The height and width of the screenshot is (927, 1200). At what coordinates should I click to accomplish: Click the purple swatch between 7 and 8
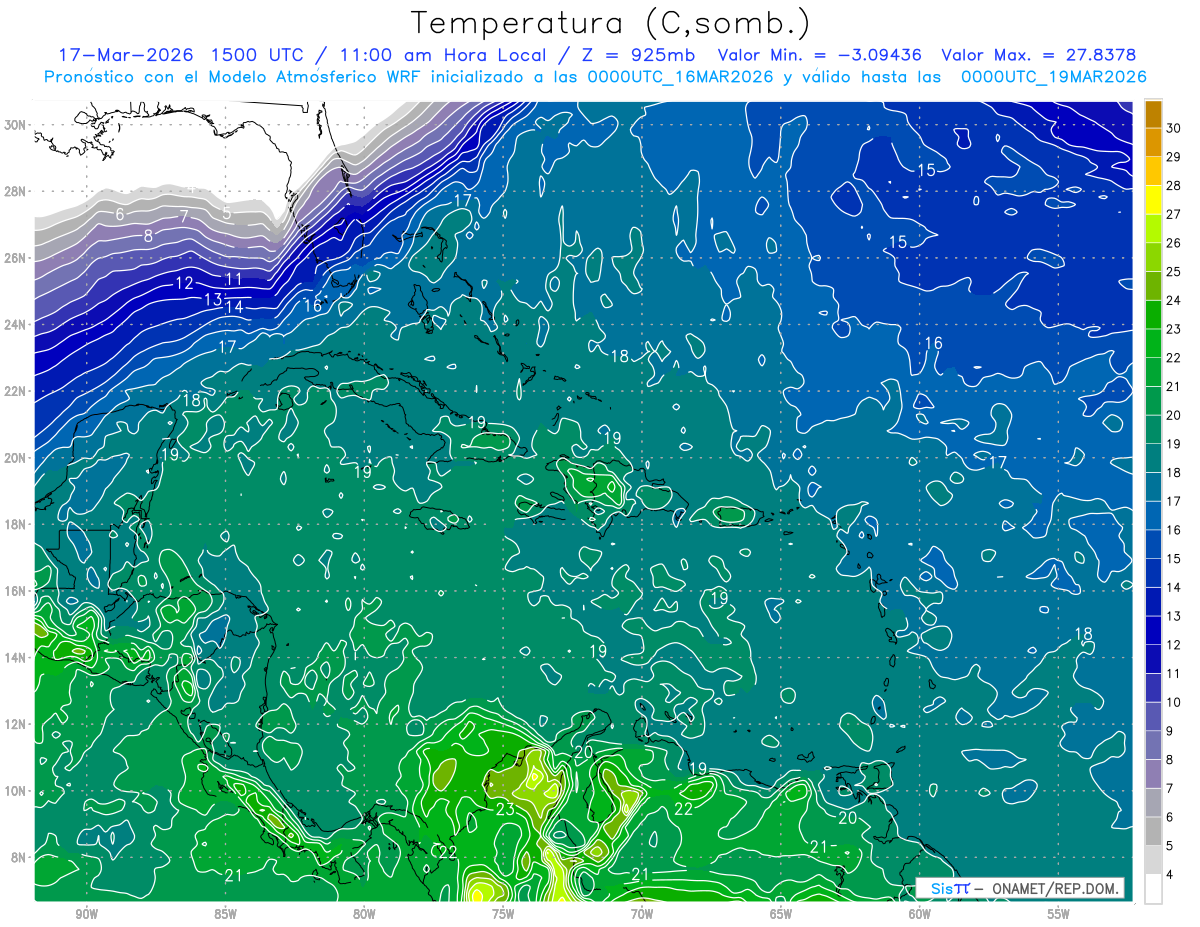click(x=1154, y=774)
